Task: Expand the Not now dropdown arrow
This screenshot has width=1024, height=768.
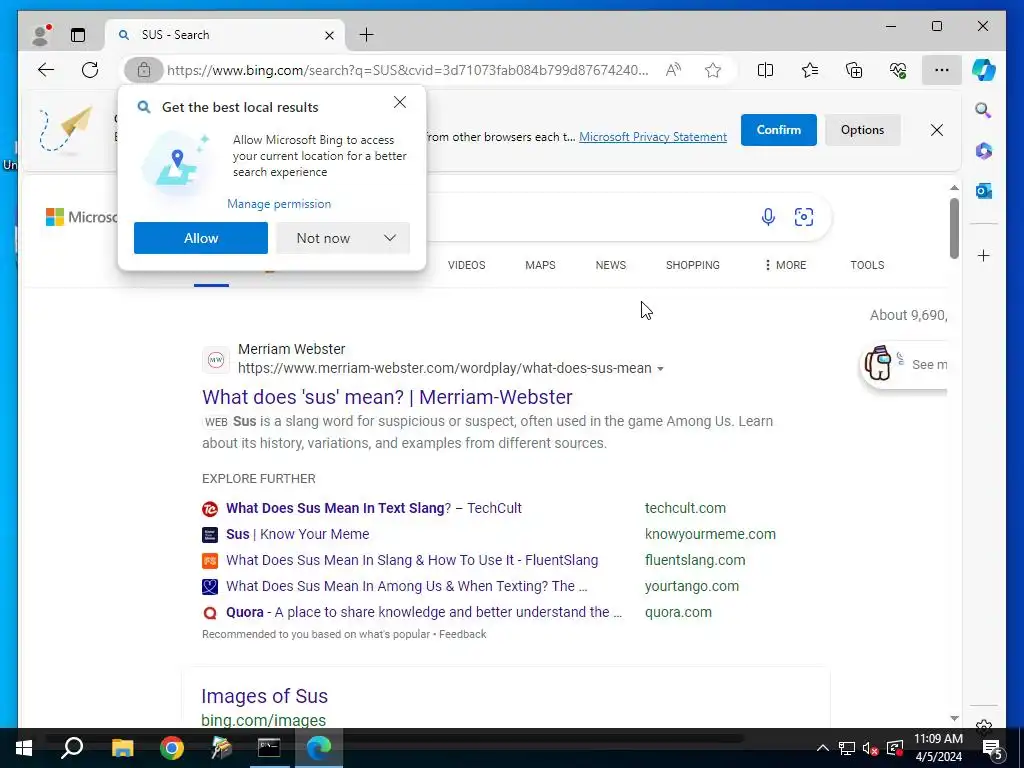Action: pyautogui.click(x=390, y=238)
